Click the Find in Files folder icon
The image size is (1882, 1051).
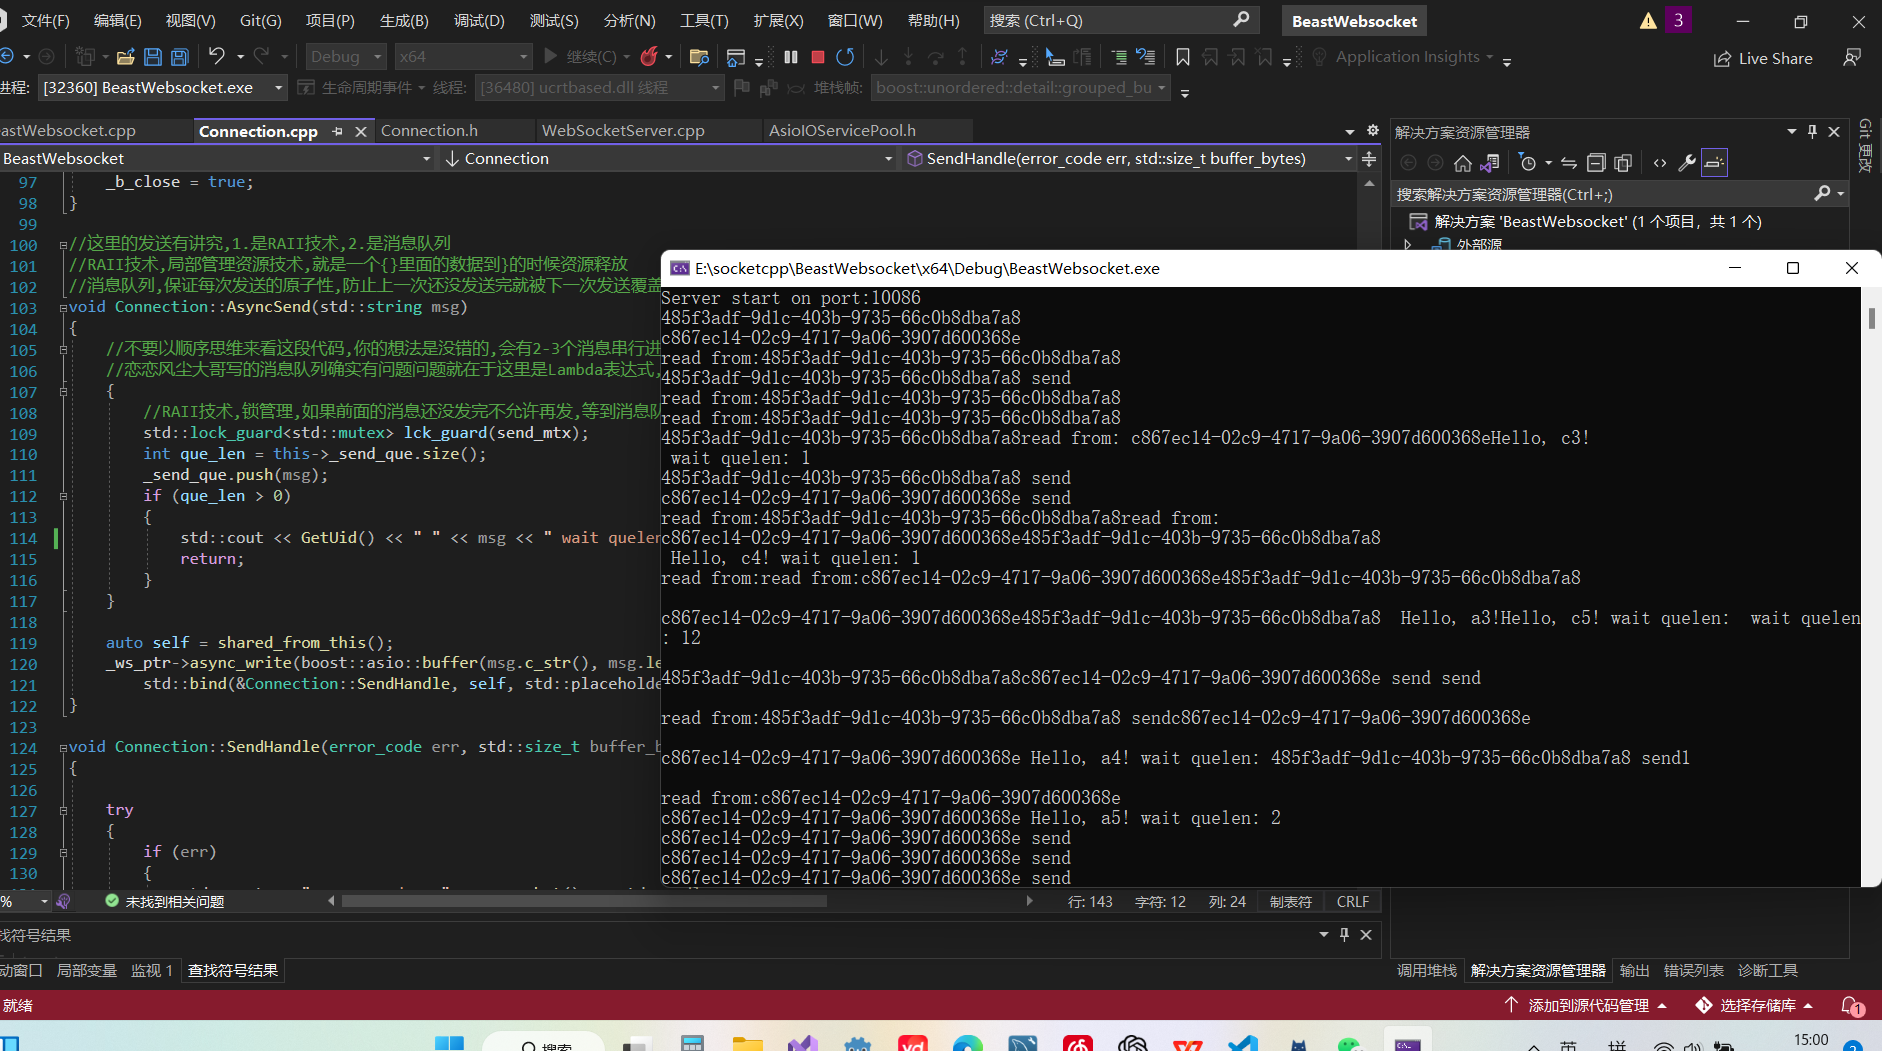click(x=700, y=57)
